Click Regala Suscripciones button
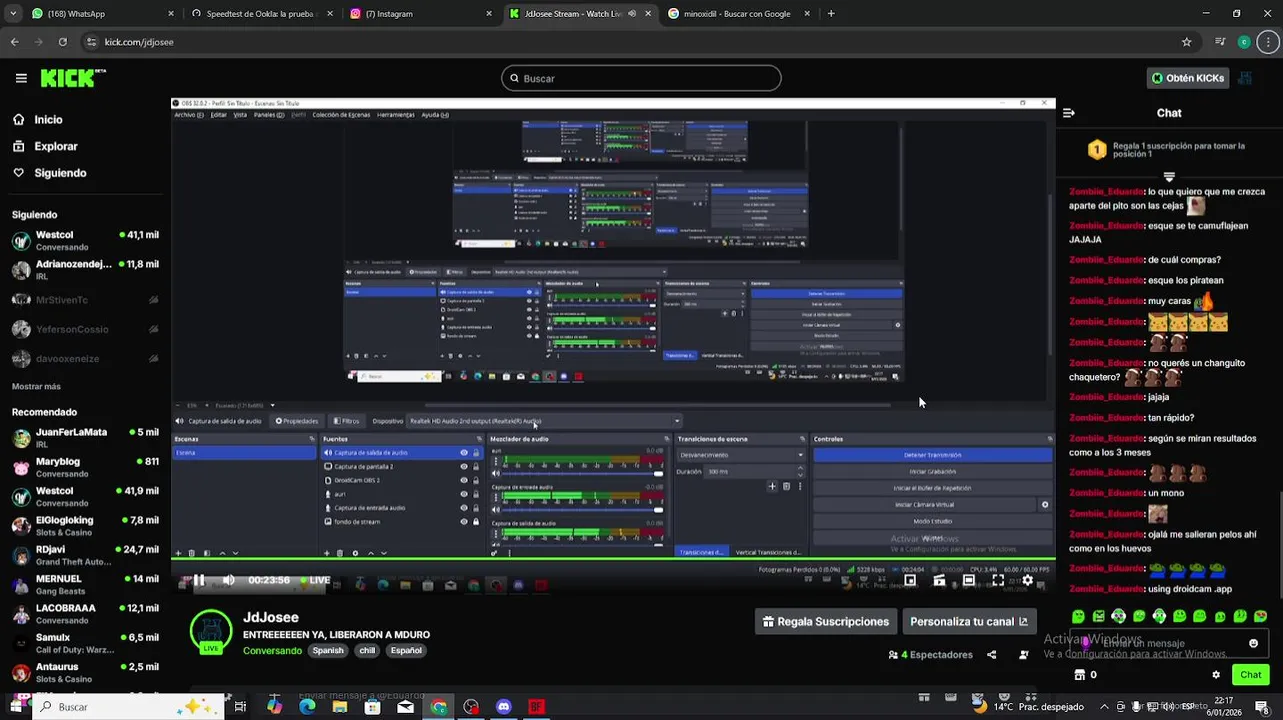Viewport: 1283px width, 720px height. pos(825,621)
